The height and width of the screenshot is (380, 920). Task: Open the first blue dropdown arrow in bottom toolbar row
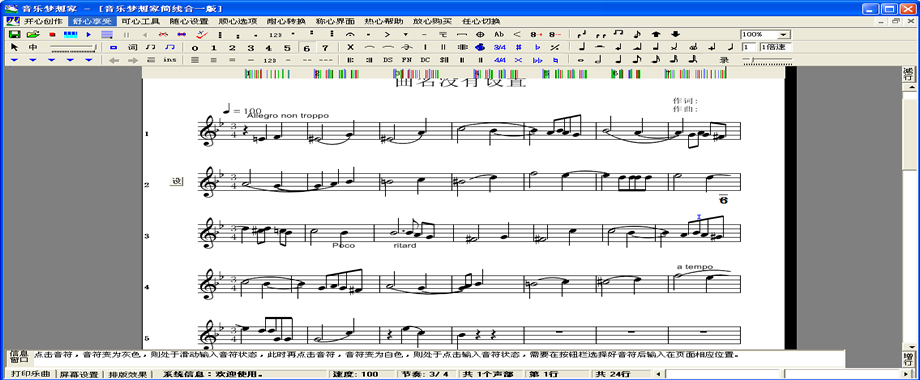click(14, 60)
